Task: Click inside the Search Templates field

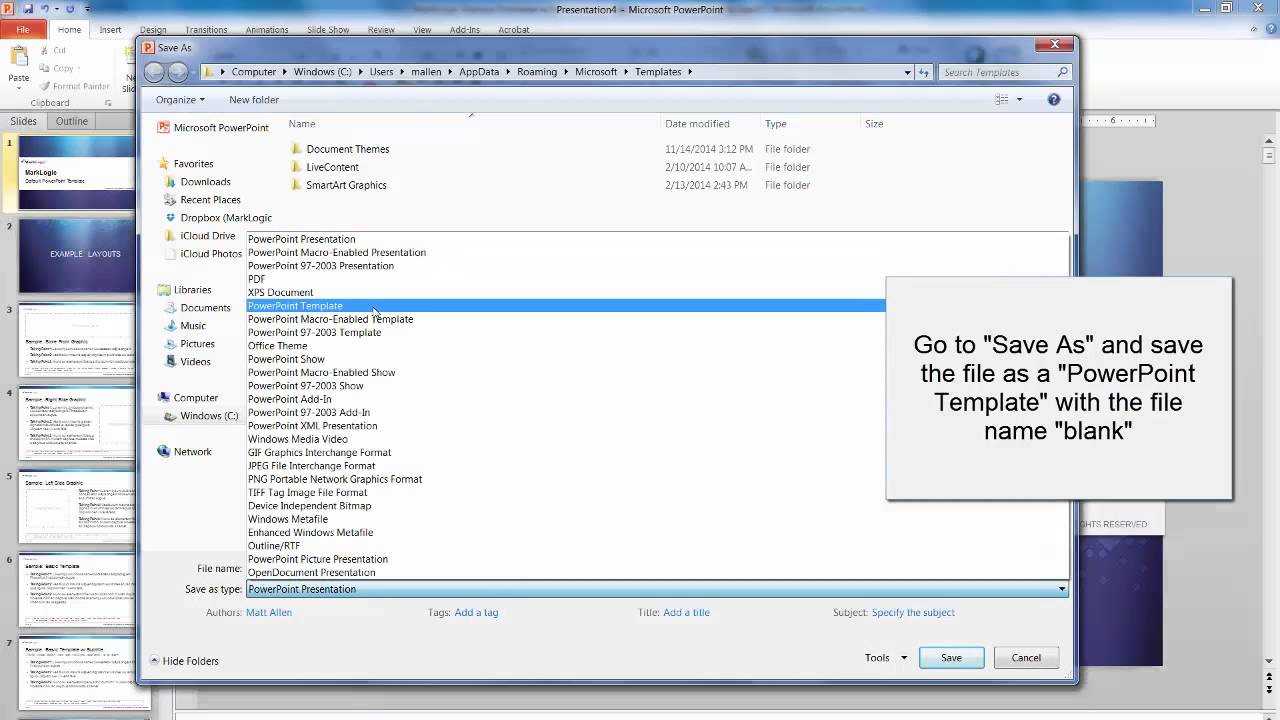Action: (1000, 71)
